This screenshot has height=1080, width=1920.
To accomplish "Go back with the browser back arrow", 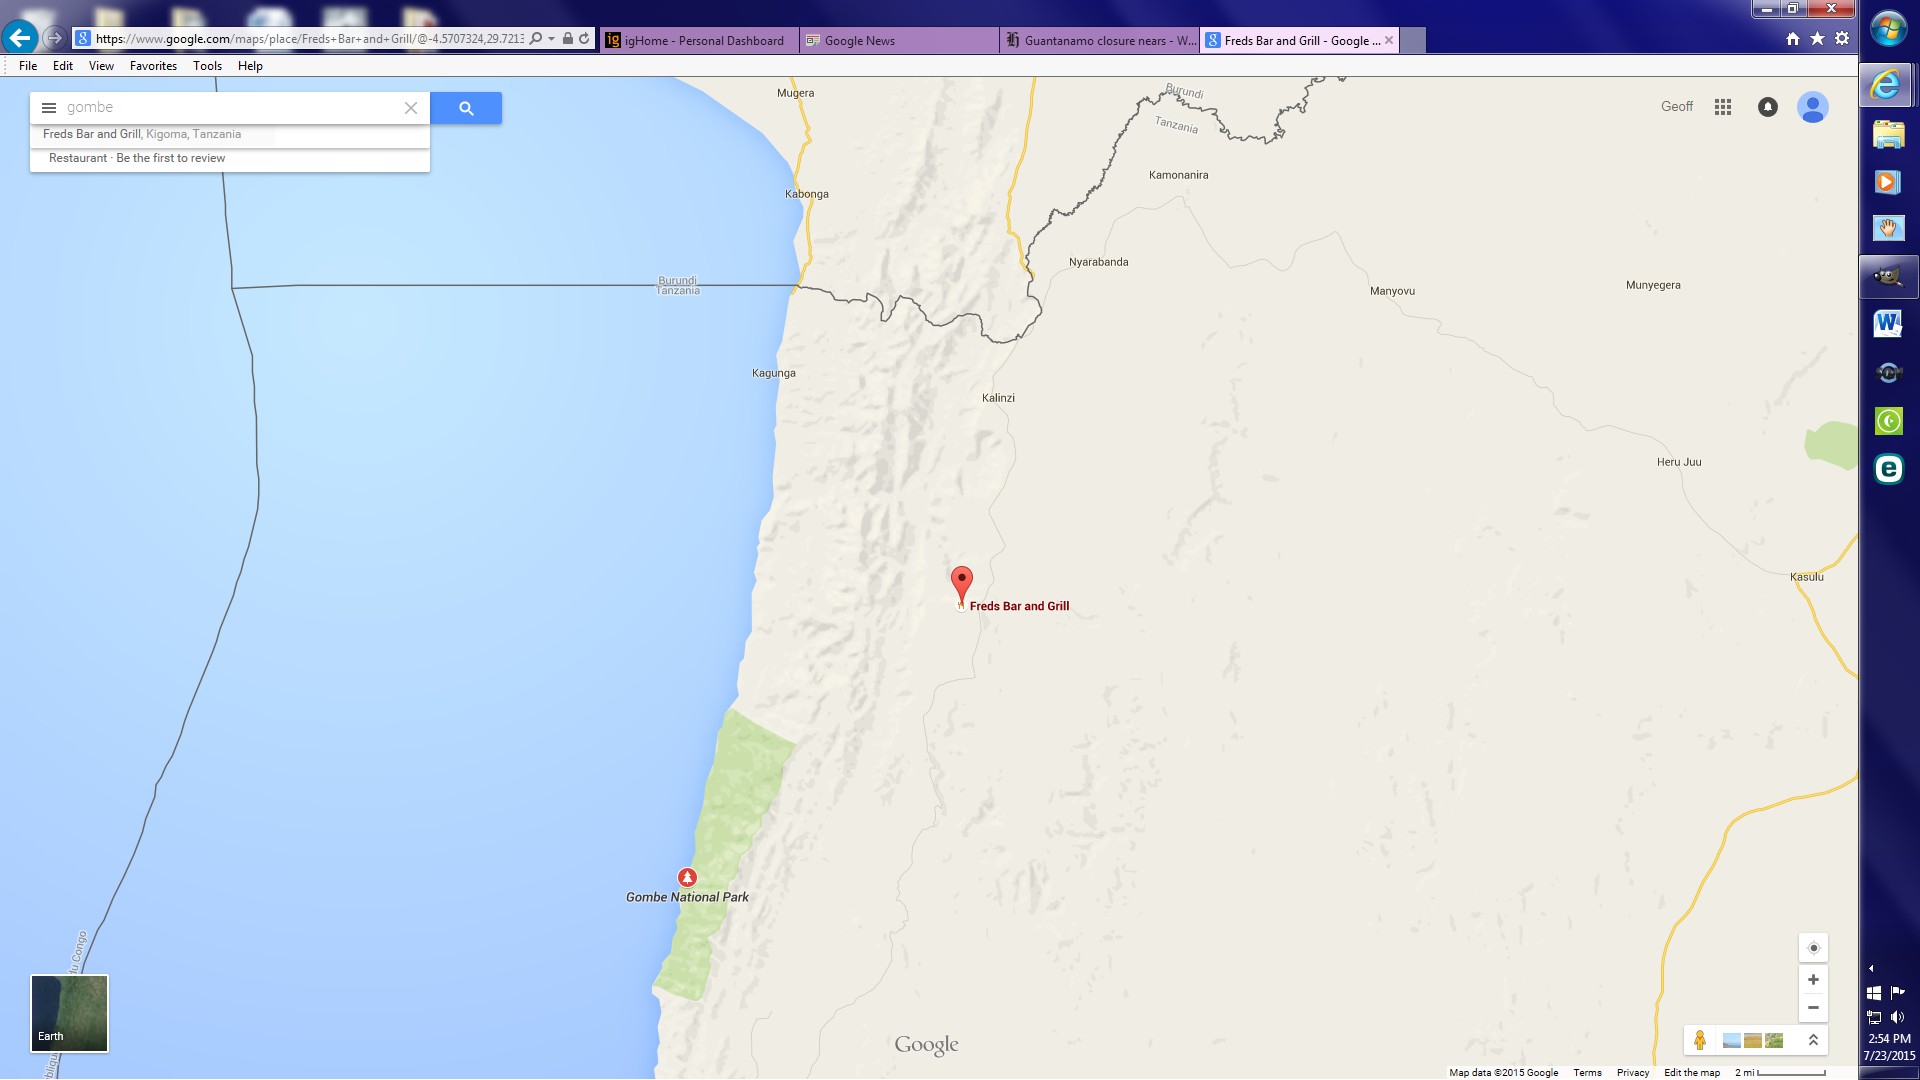I will tap(19, 38).
